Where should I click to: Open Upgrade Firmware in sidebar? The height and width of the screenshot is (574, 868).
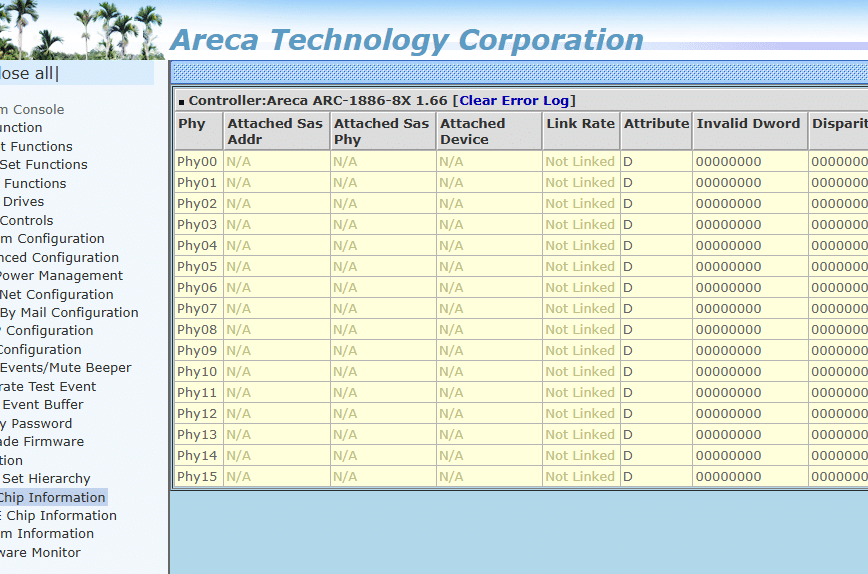click(x=42, y=442)
